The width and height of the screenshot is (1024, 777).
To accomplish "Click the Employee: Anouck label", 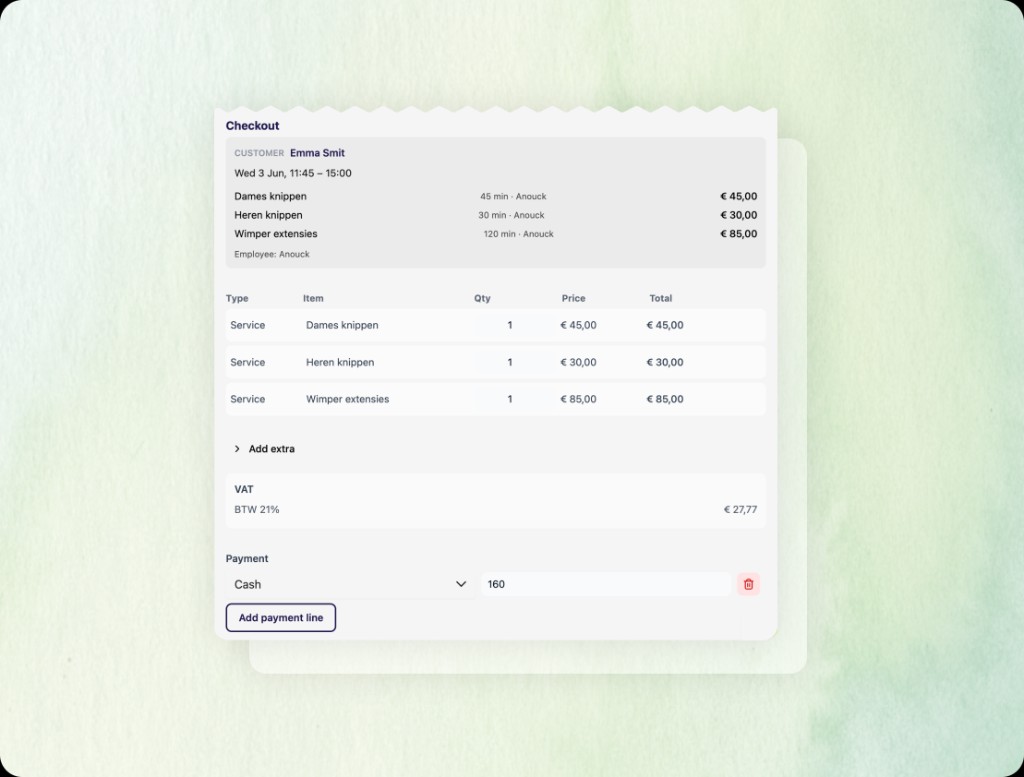I will 272,254.
